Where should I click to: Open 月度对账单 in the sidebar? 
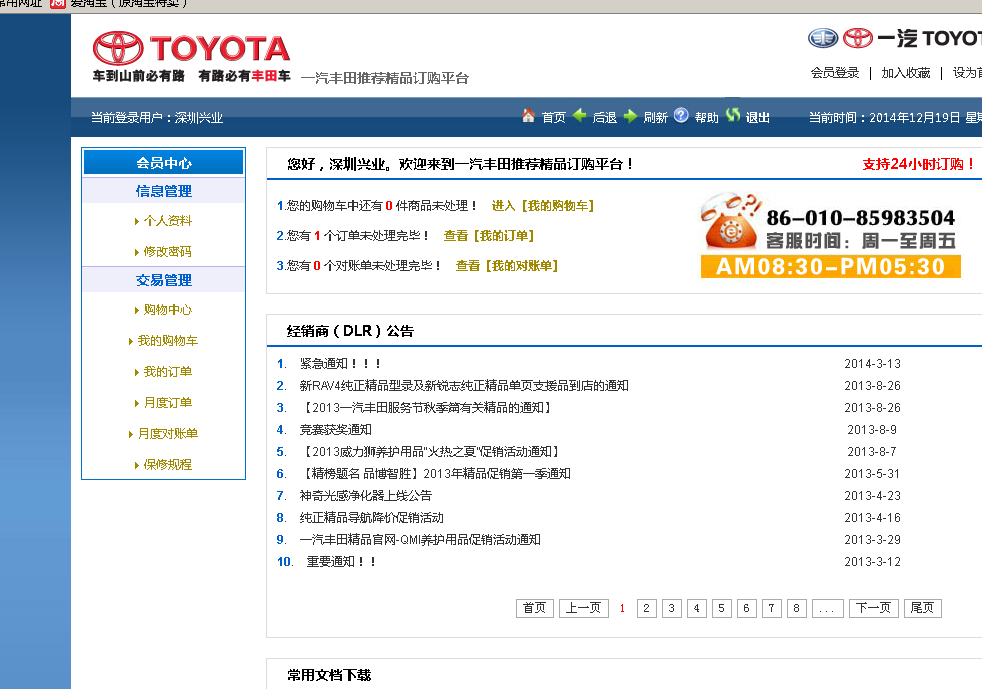[x=167, y=433]
